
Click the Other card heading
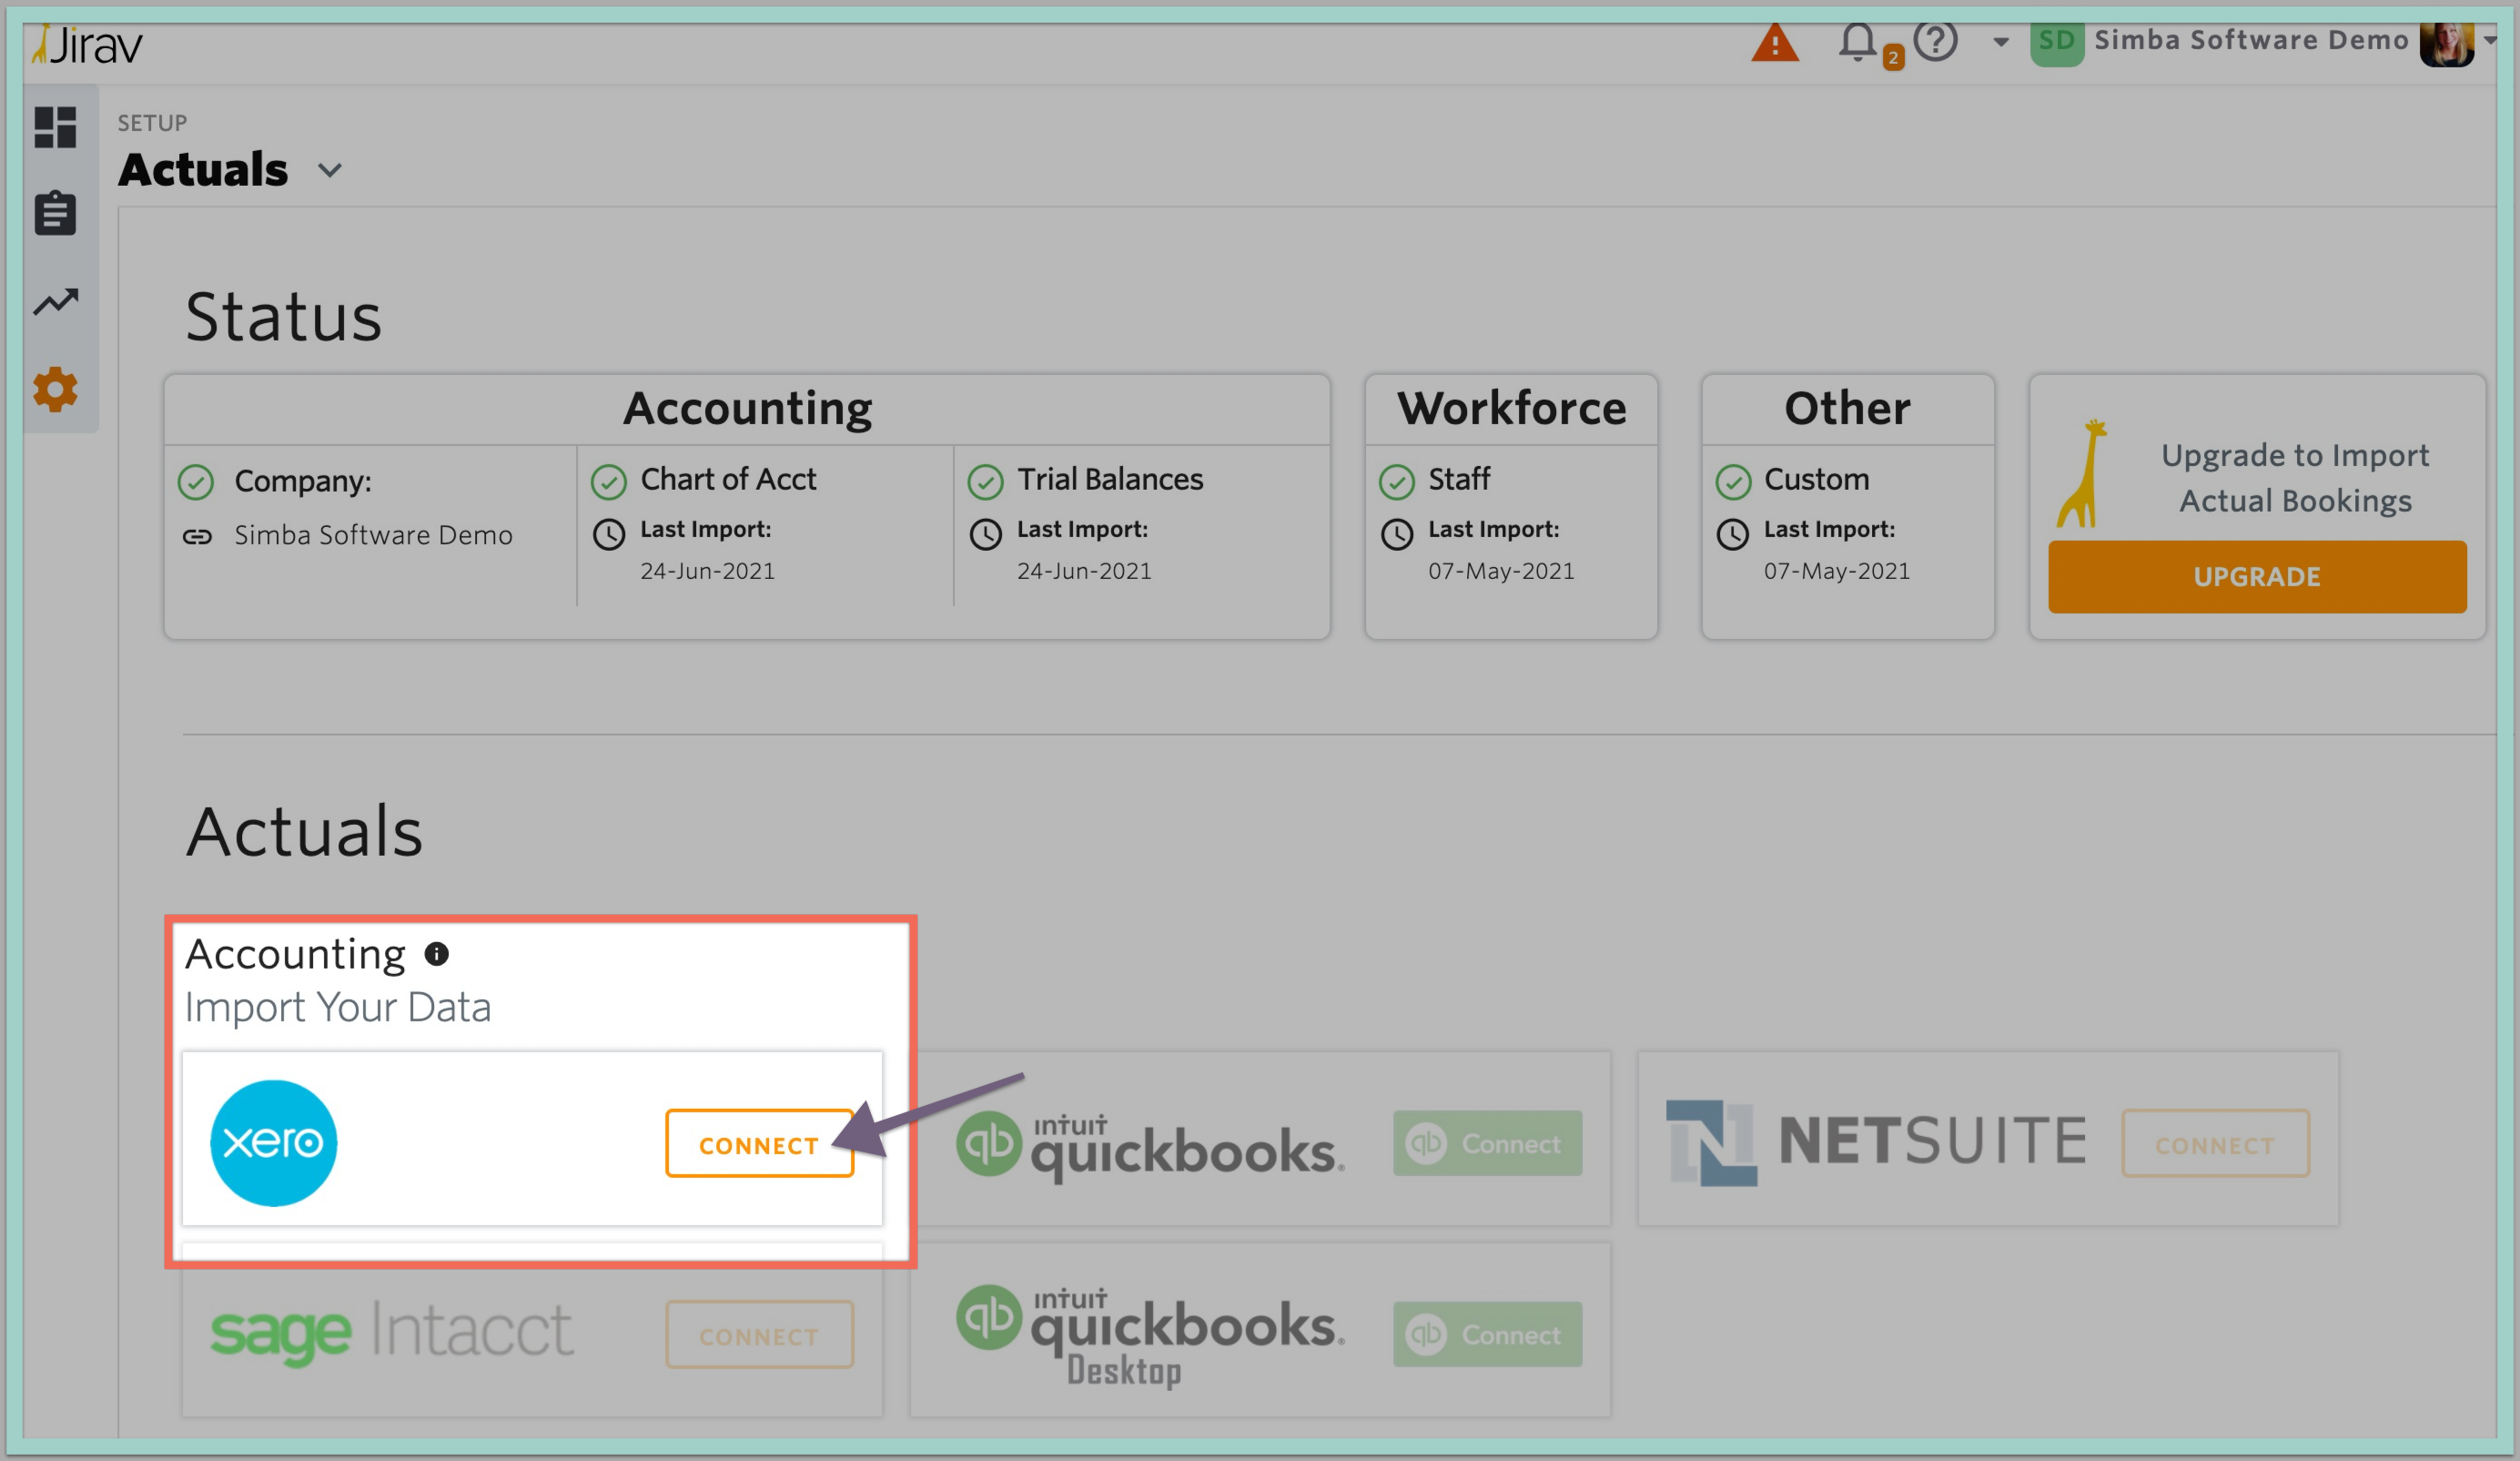point(1847,408)
